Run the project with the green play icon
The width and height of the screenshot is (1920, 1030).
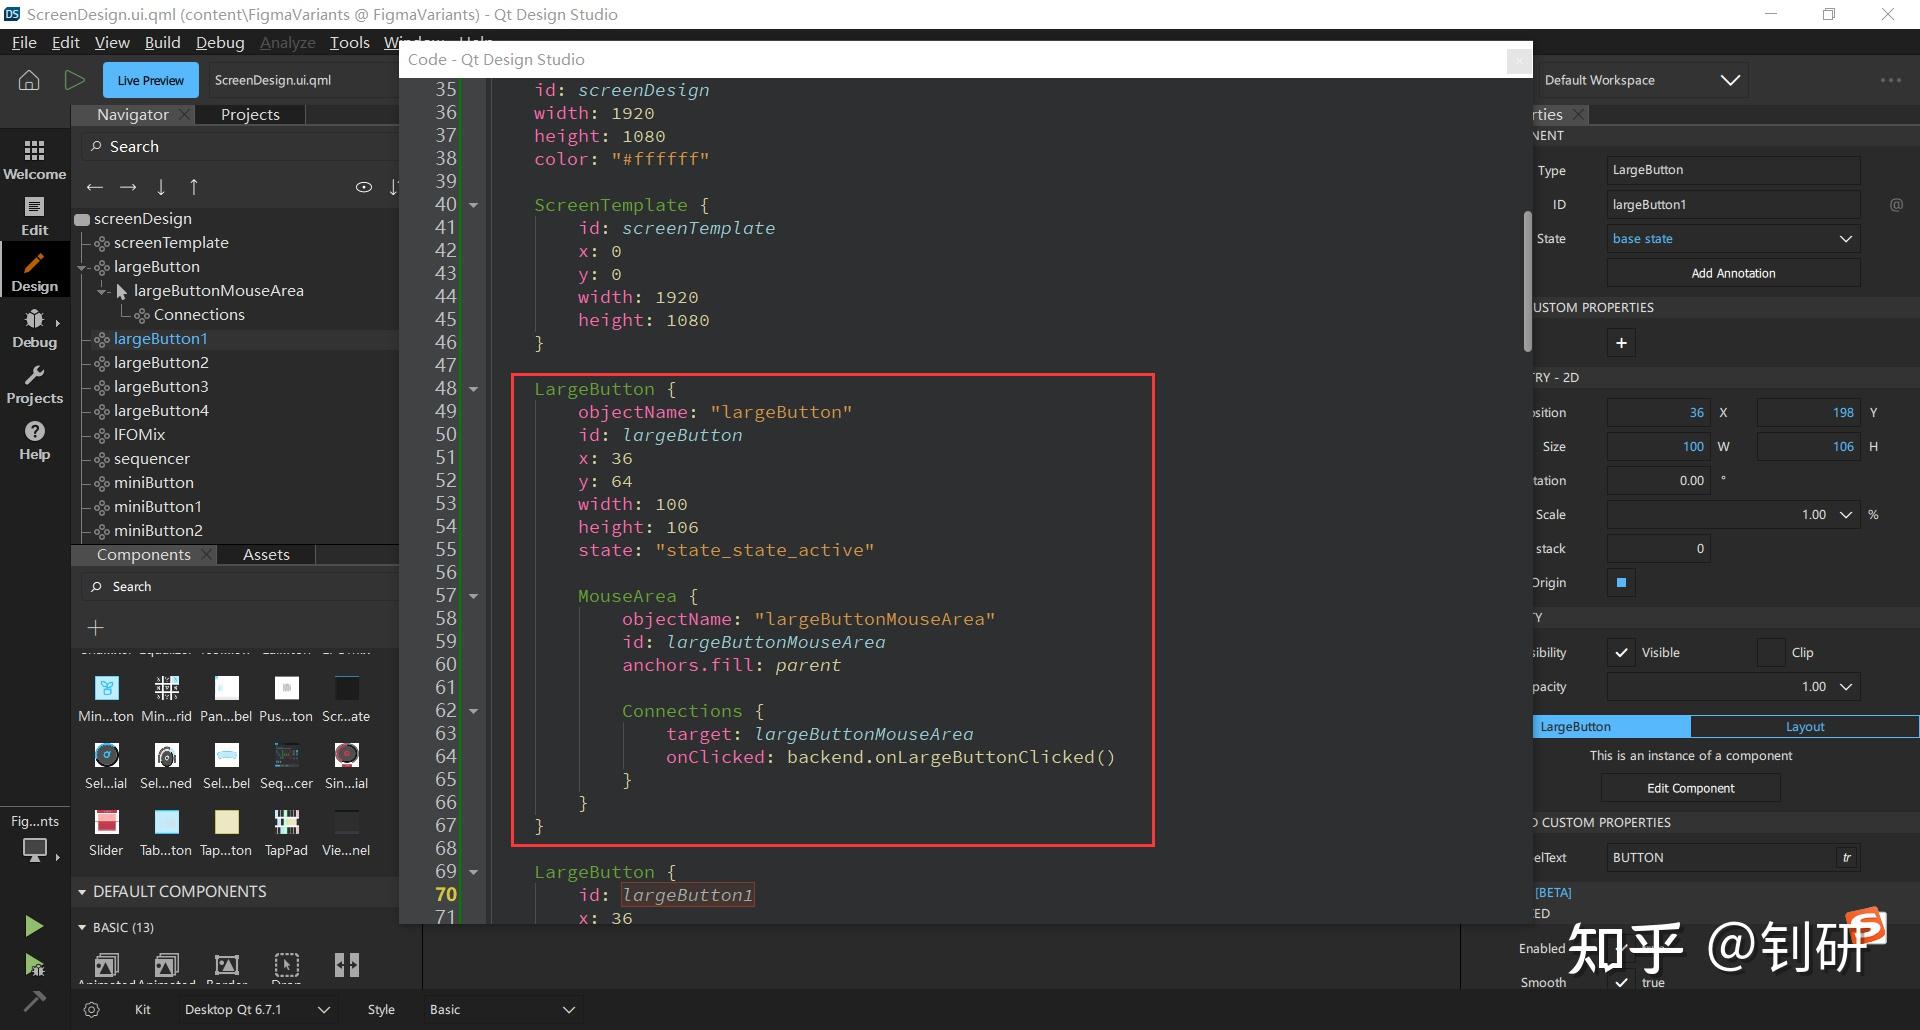click(x=33, y=925)
